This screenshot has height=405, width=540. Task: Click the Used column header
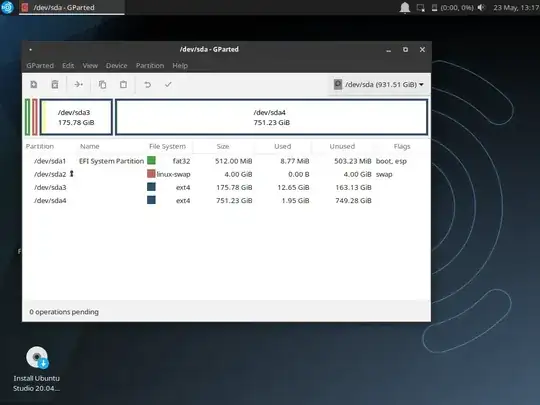point(282,146)
